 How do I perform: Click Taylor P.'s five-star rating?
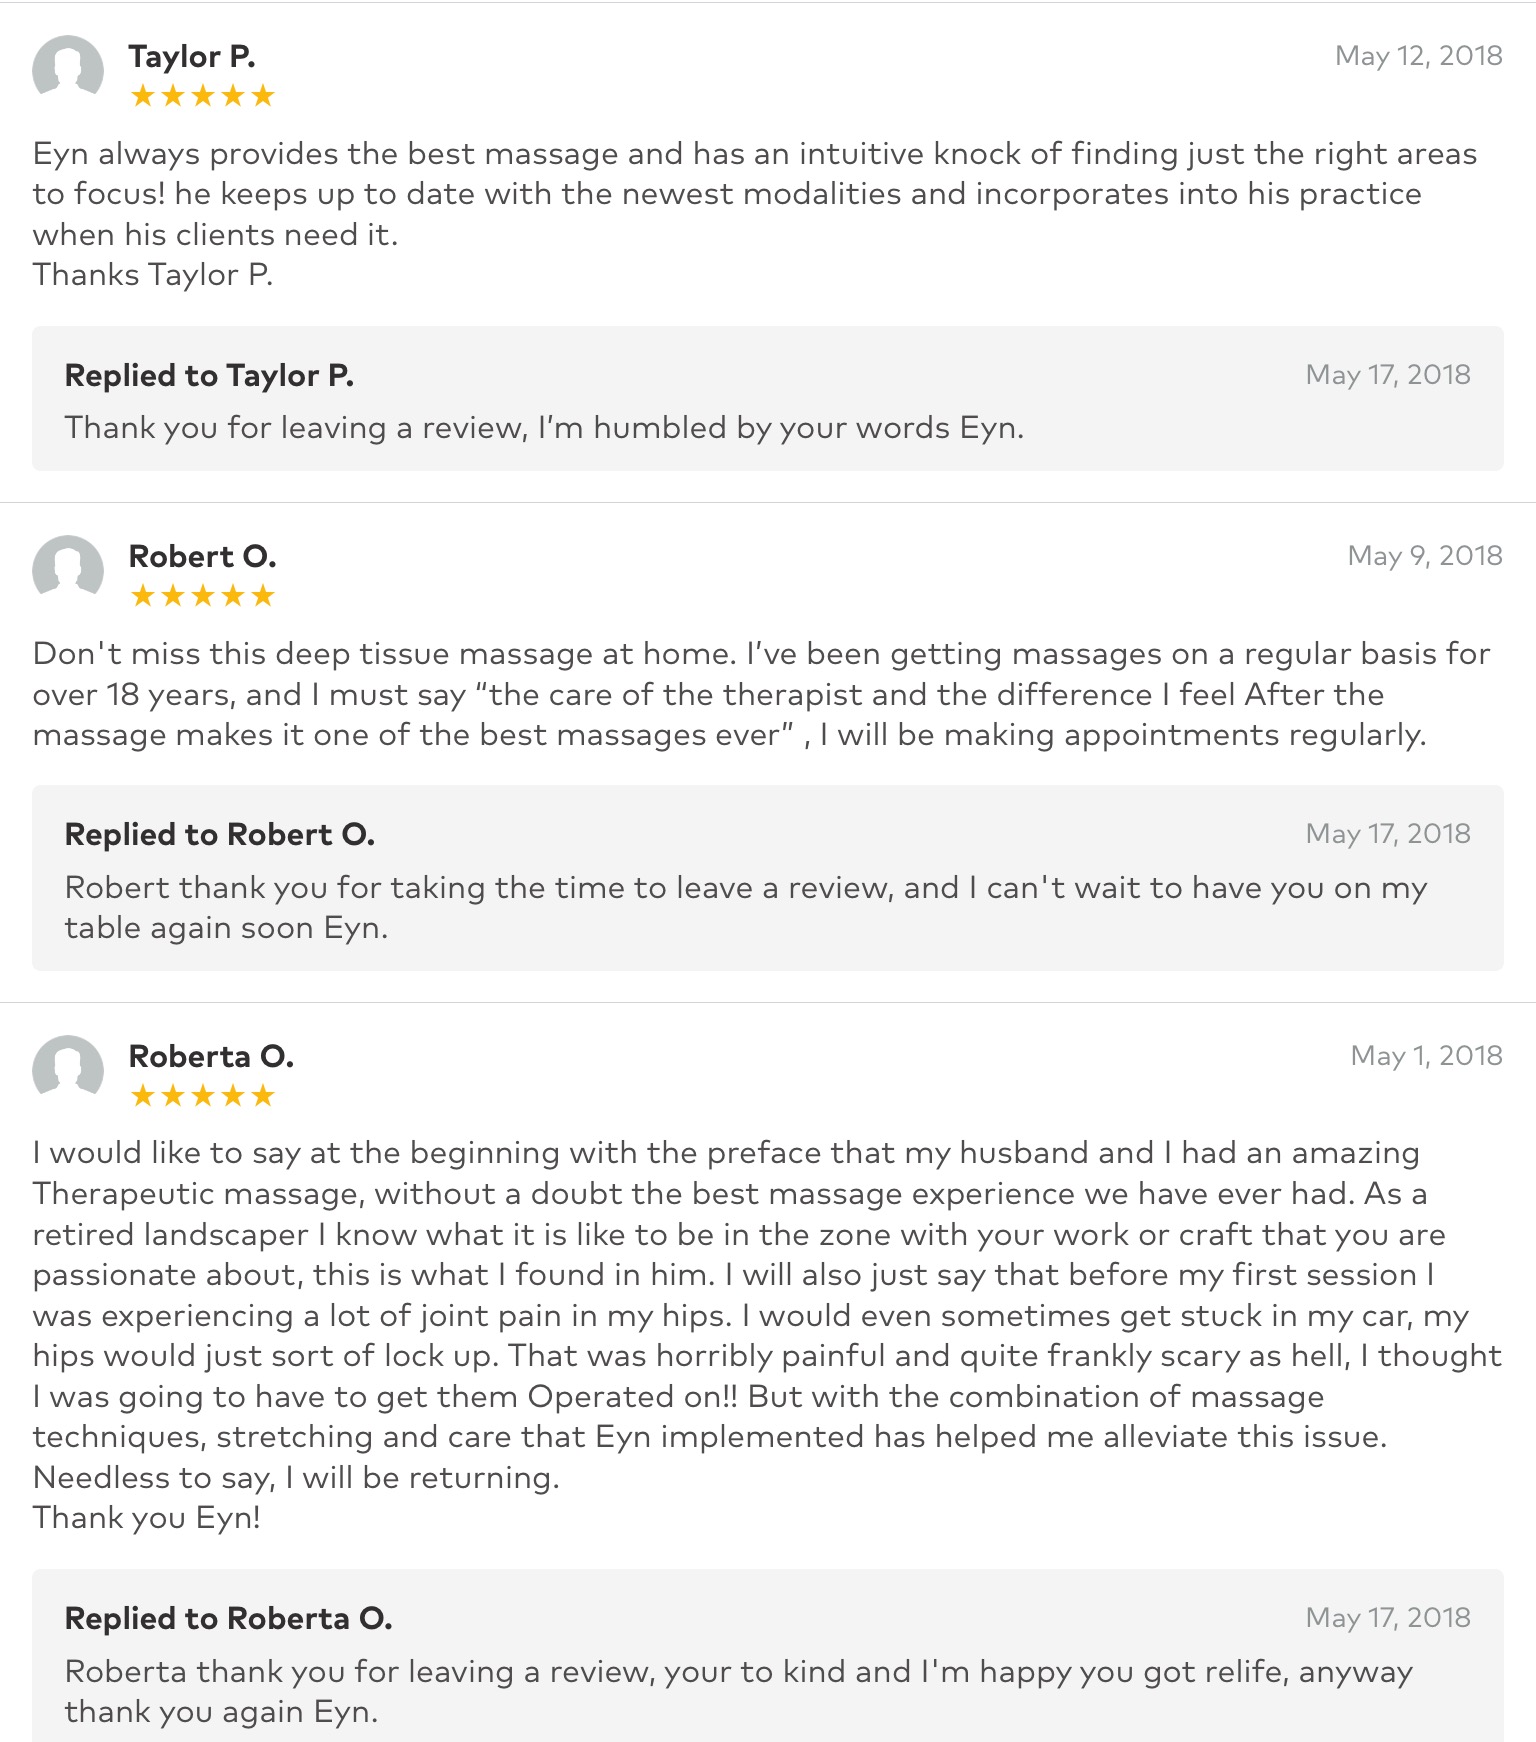tap(202, 96)
